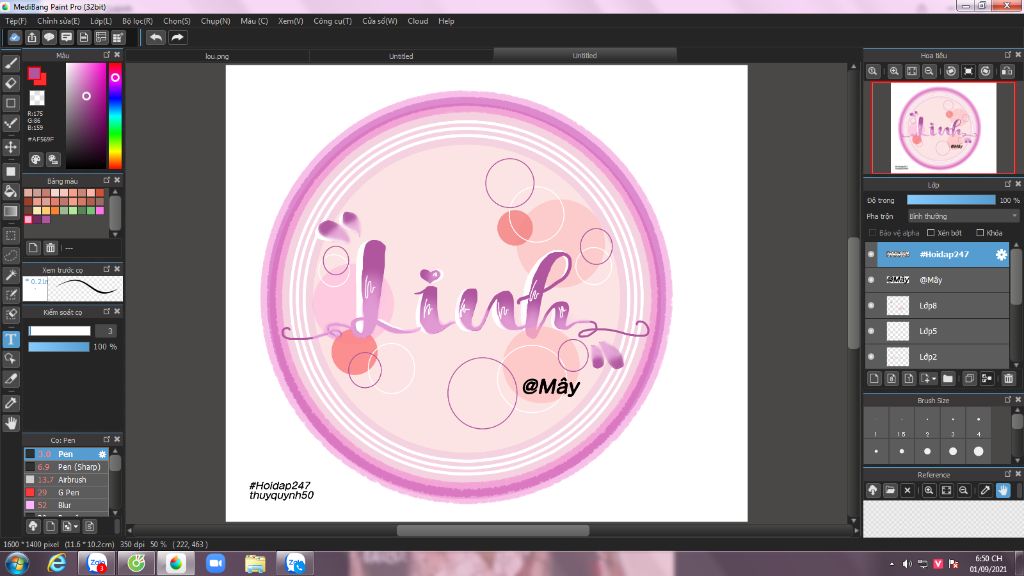Screen dimensions: 1024x576
Task: Select the transparent color swatch
Action: (x=37, y=98)
